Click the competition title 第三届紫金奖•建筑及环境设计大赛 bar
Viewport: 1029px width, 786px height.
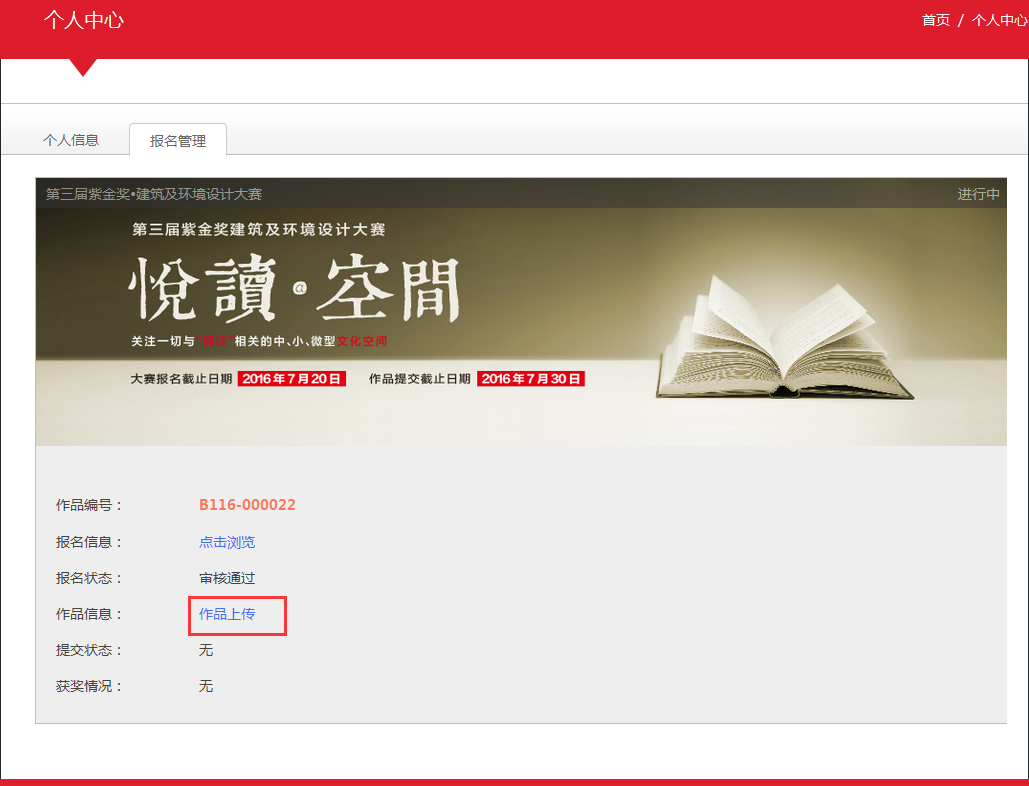[154, 194]
